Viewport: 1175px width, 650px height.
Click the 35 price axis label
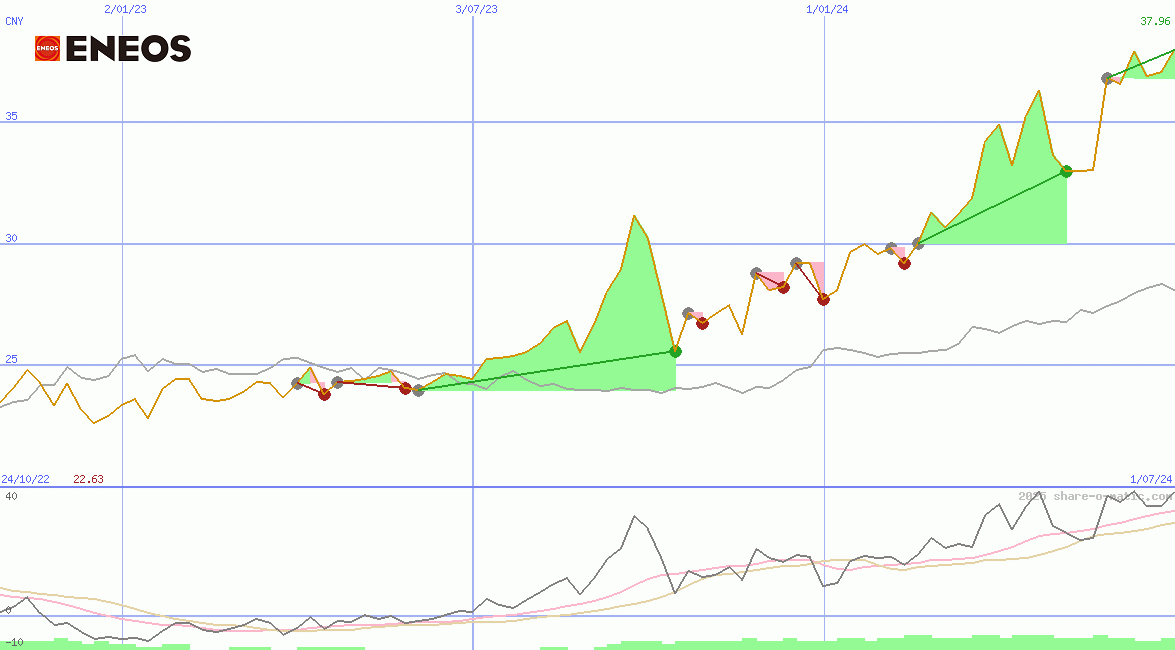pos(11,116)
